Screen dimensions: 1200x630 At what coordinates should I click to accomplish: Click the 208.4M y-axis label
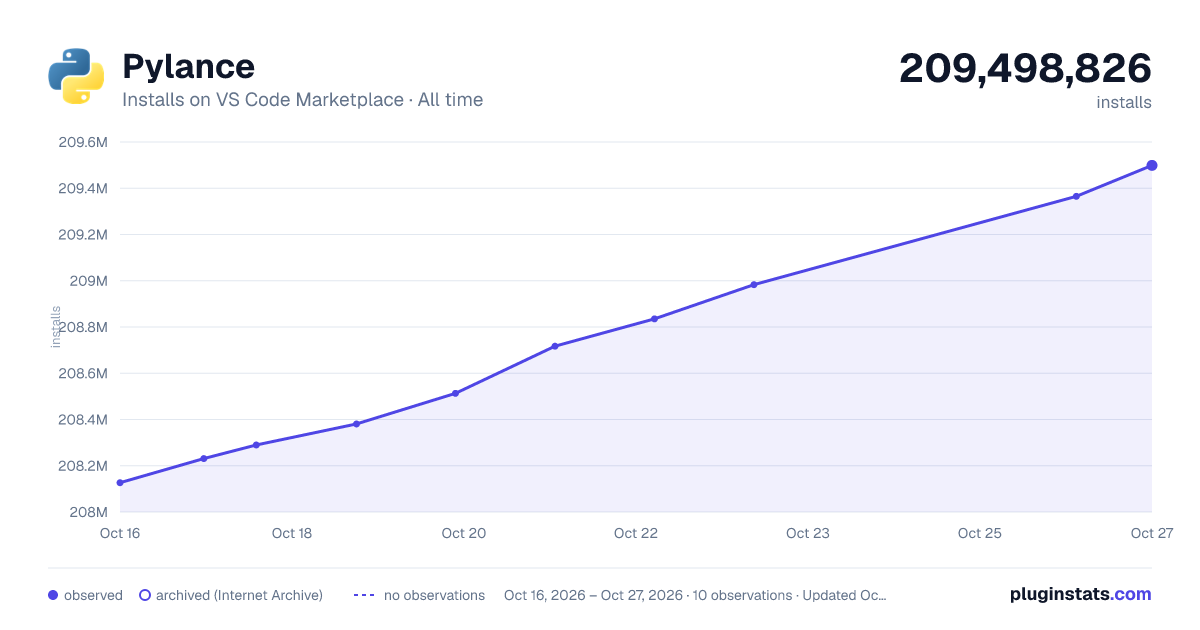click(x=83, y=420)
